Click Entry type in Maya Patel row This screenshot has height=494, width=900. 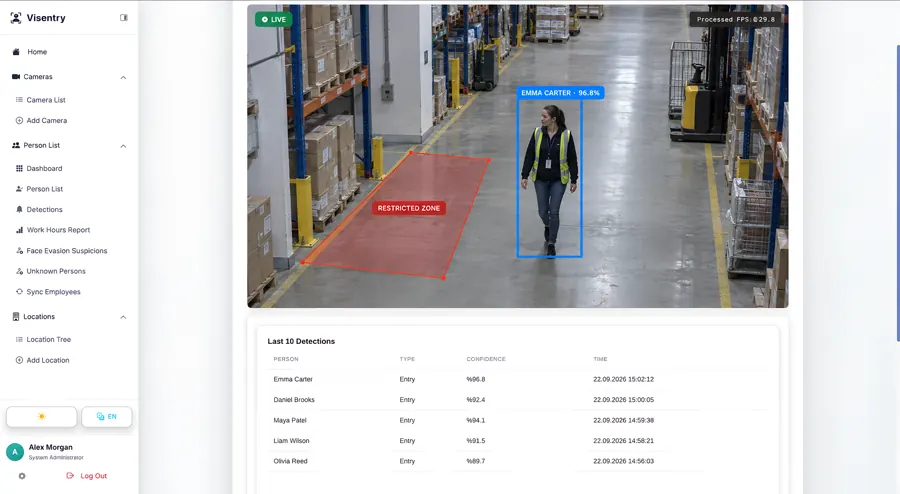tap(407, 421)
